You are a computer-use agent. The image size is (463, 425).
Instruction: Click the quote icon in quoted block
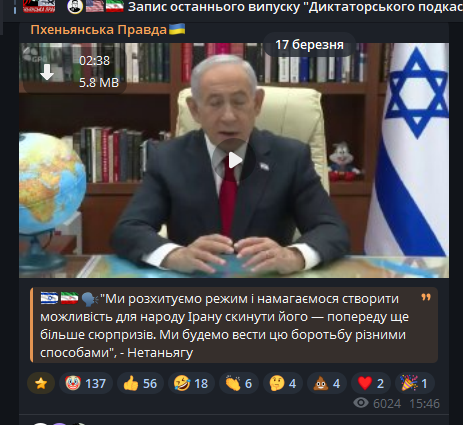pyautogui.click(x=426, y=297)
